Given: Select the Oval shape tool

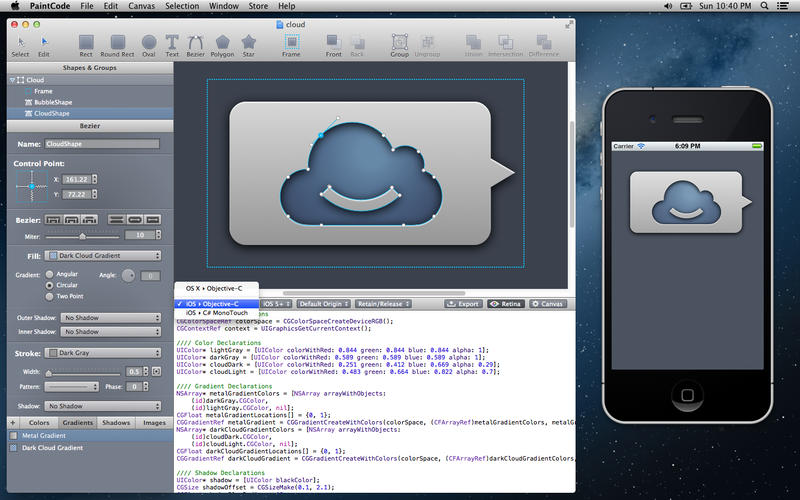Looking at the screenshot, I should click(148, 42).
